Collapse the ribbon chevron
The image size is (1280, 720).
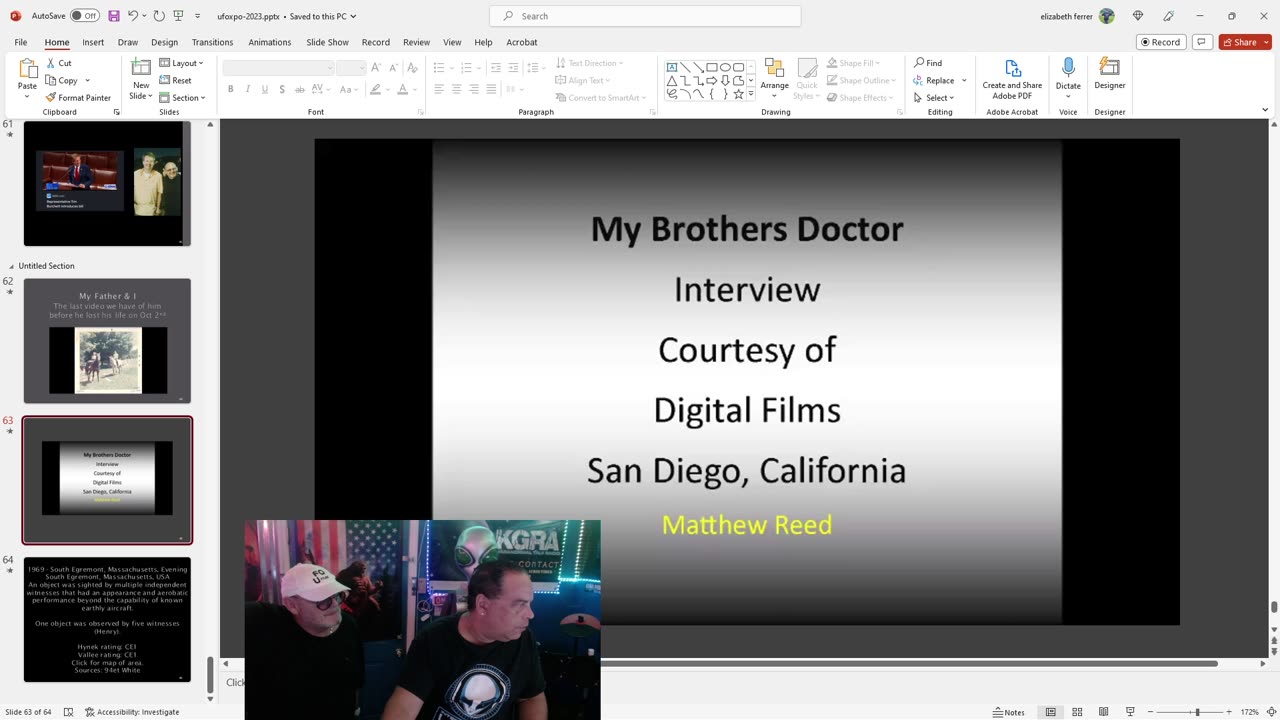[1265, 109]
